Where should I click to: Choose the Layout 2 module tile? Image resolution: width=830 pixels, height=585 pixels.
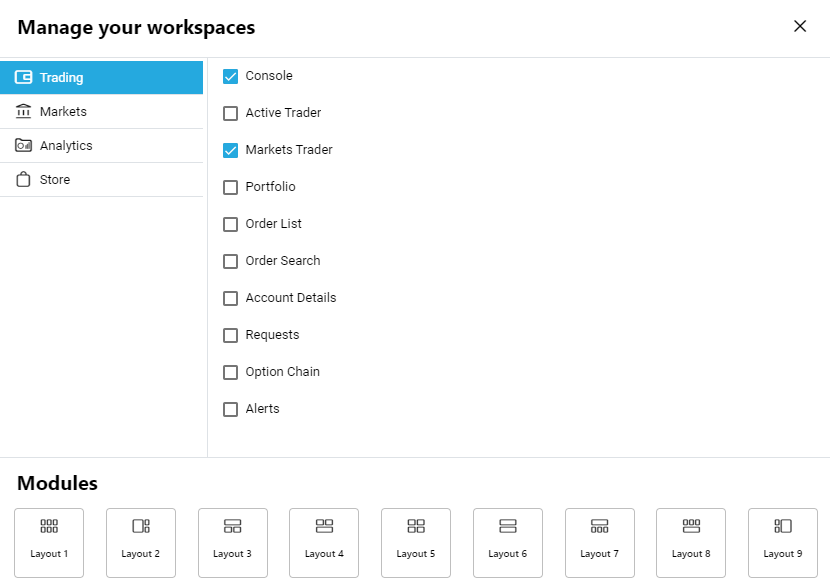tap(141, 542)
